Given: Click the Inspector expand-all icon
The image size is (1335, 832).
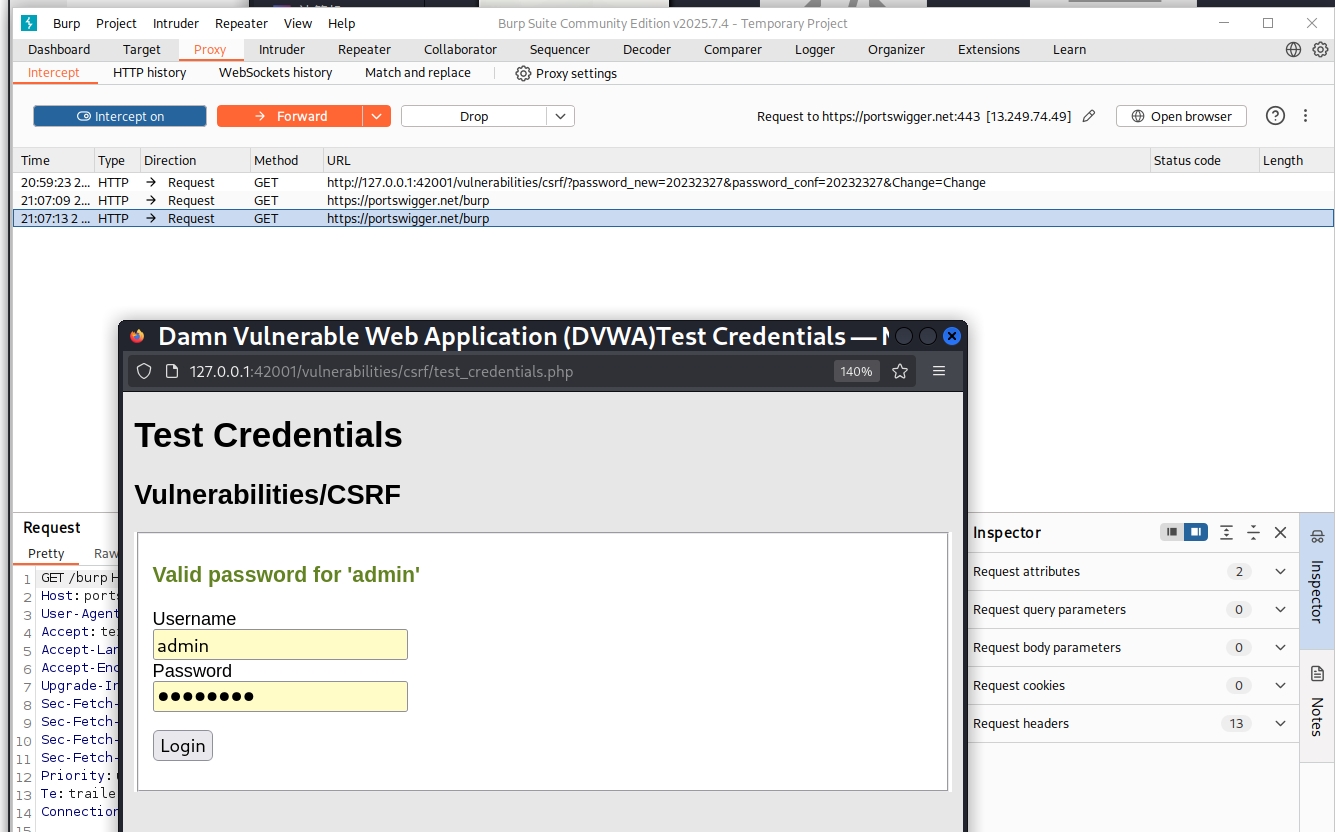Looking at the screenshot, I should tap(1226, 532).
